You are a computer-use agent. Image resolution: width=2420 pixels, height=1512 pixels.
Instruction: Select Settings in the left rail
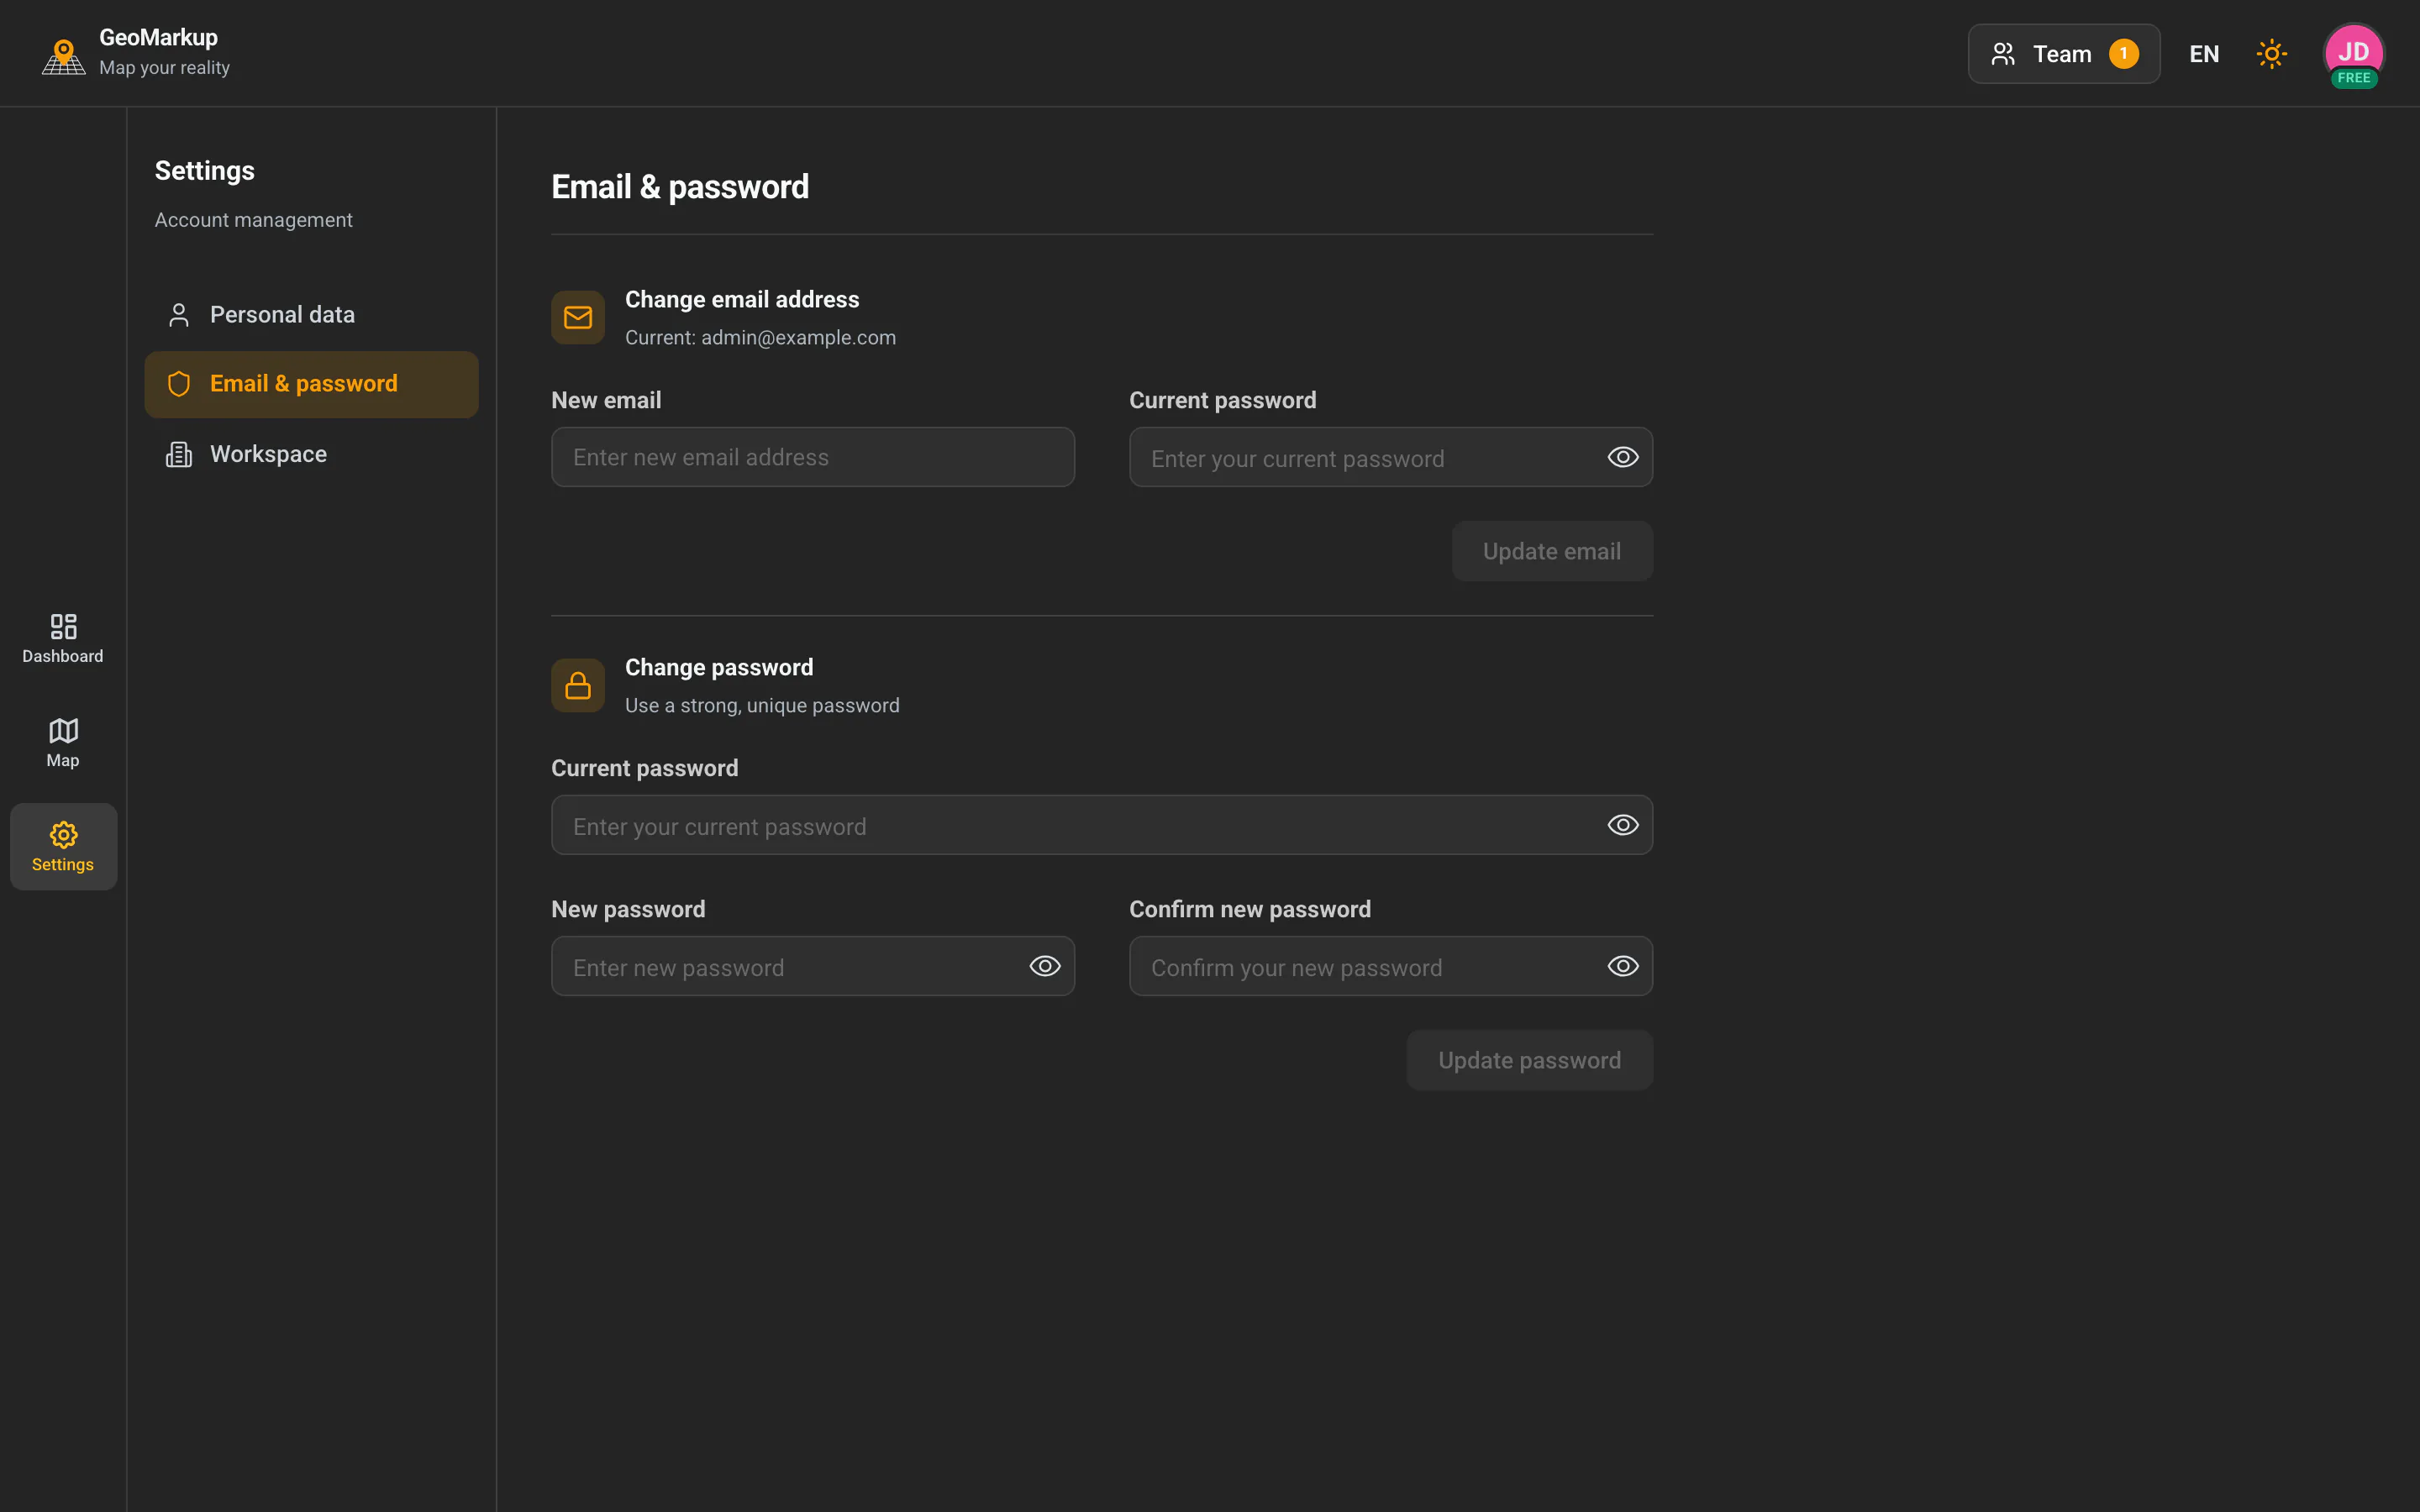63,847
